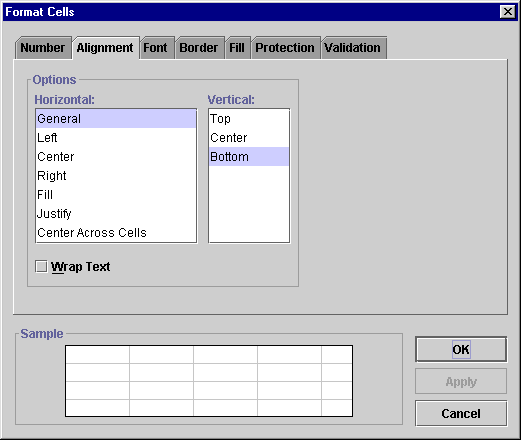Select the Alignment tab
The width and height of the screenshot is (521, 440).
pos(106,48)
